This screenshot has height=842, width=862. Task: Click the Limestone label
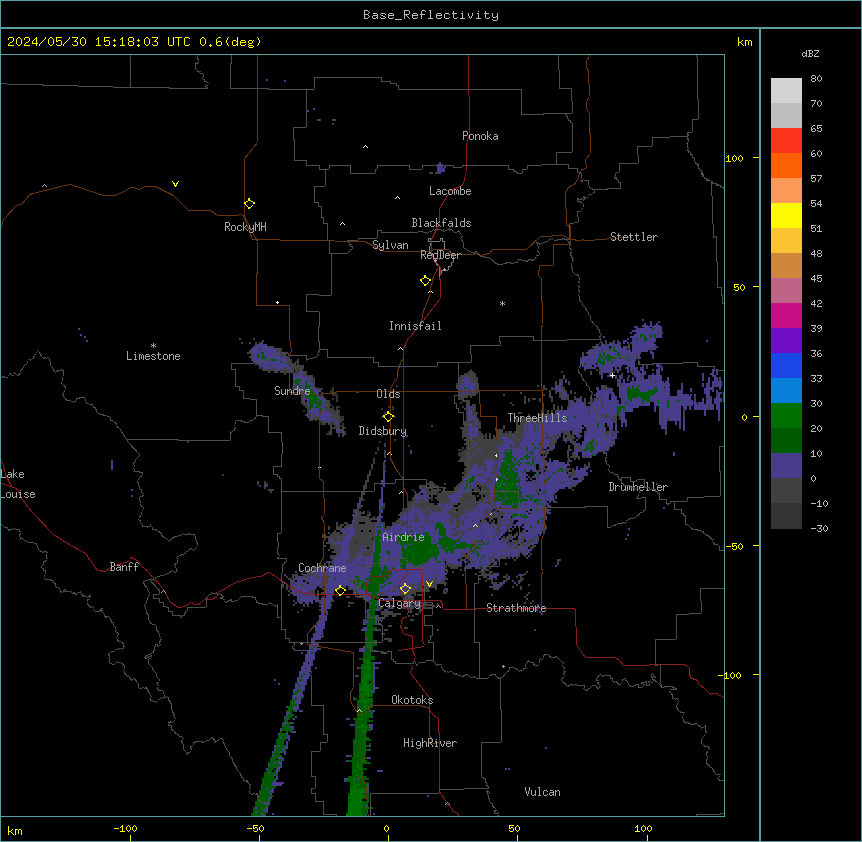(153, 356)
